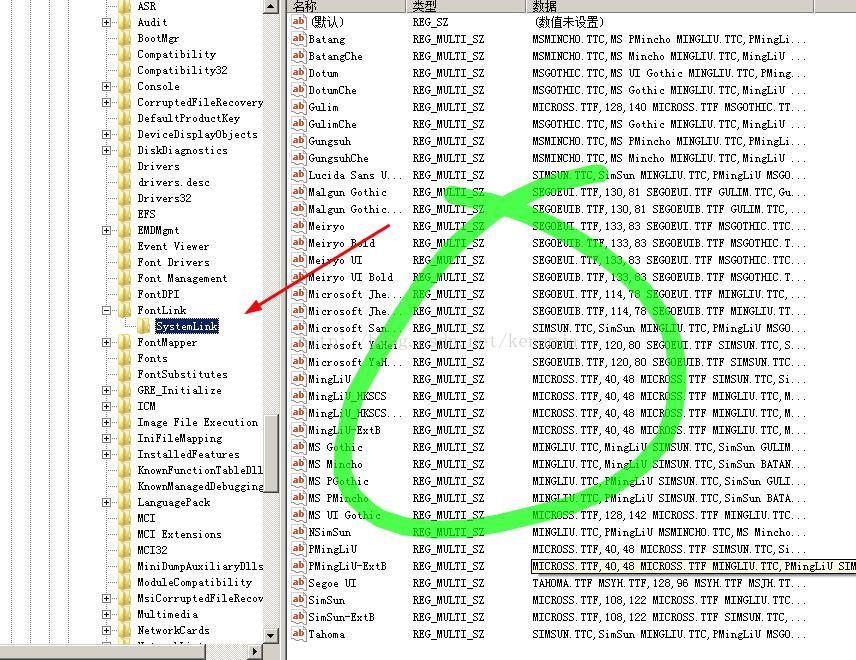Select the drivers.desc key

click(x=174, y=182)
